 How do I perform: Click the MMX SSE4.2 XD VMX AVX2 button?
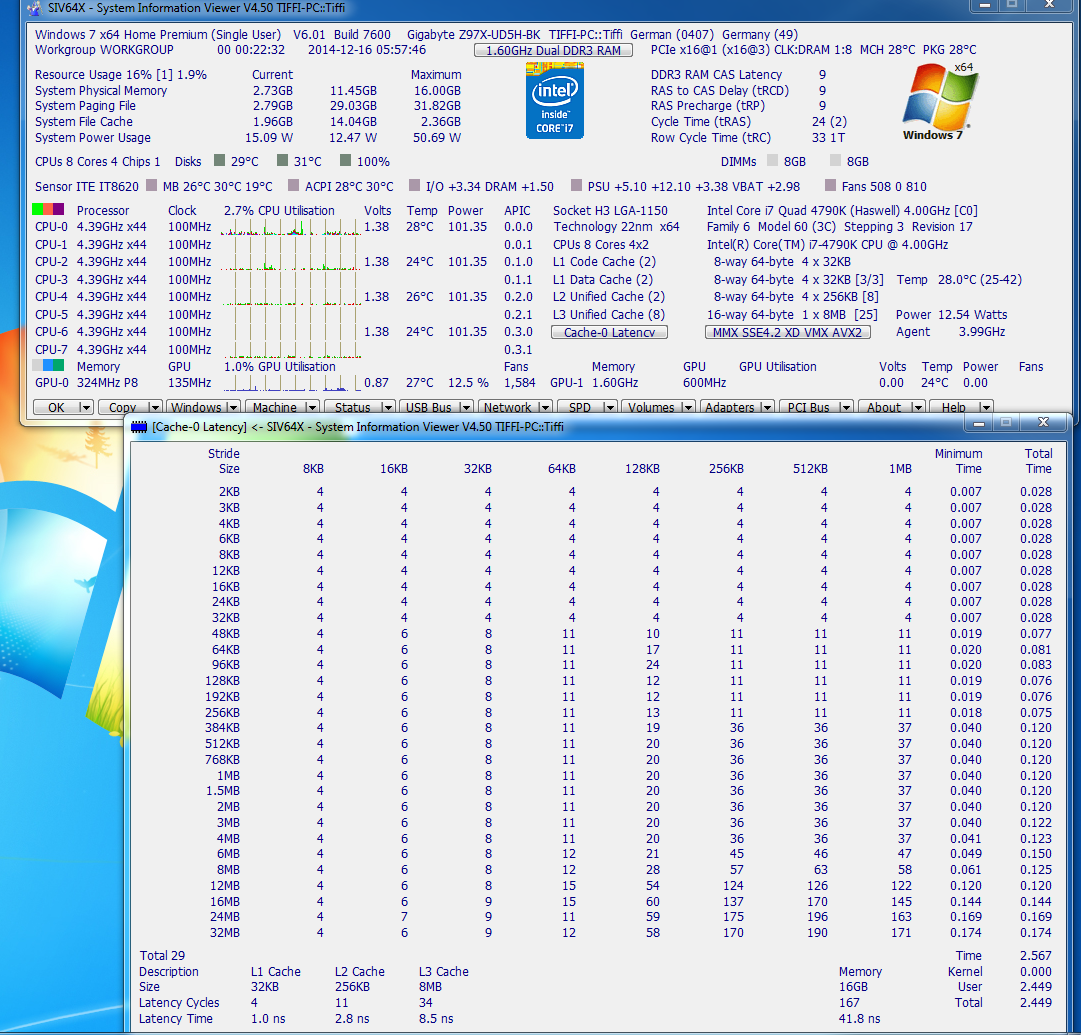(x=787, y=332)
